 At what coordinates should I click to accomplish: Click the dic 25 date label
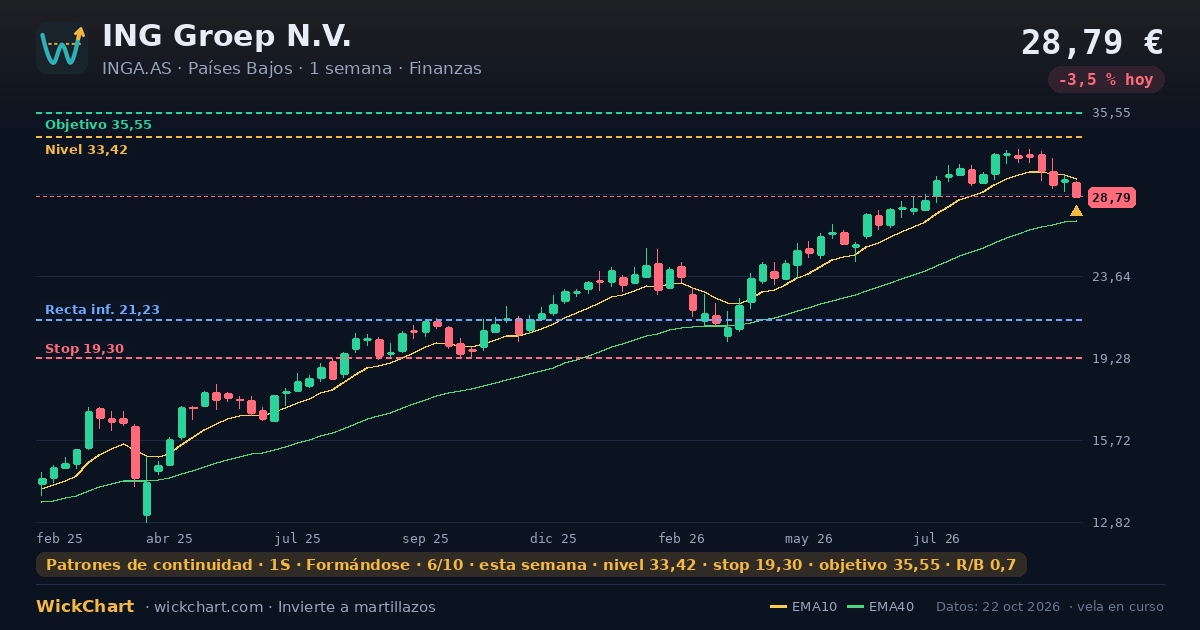[553, 538]
